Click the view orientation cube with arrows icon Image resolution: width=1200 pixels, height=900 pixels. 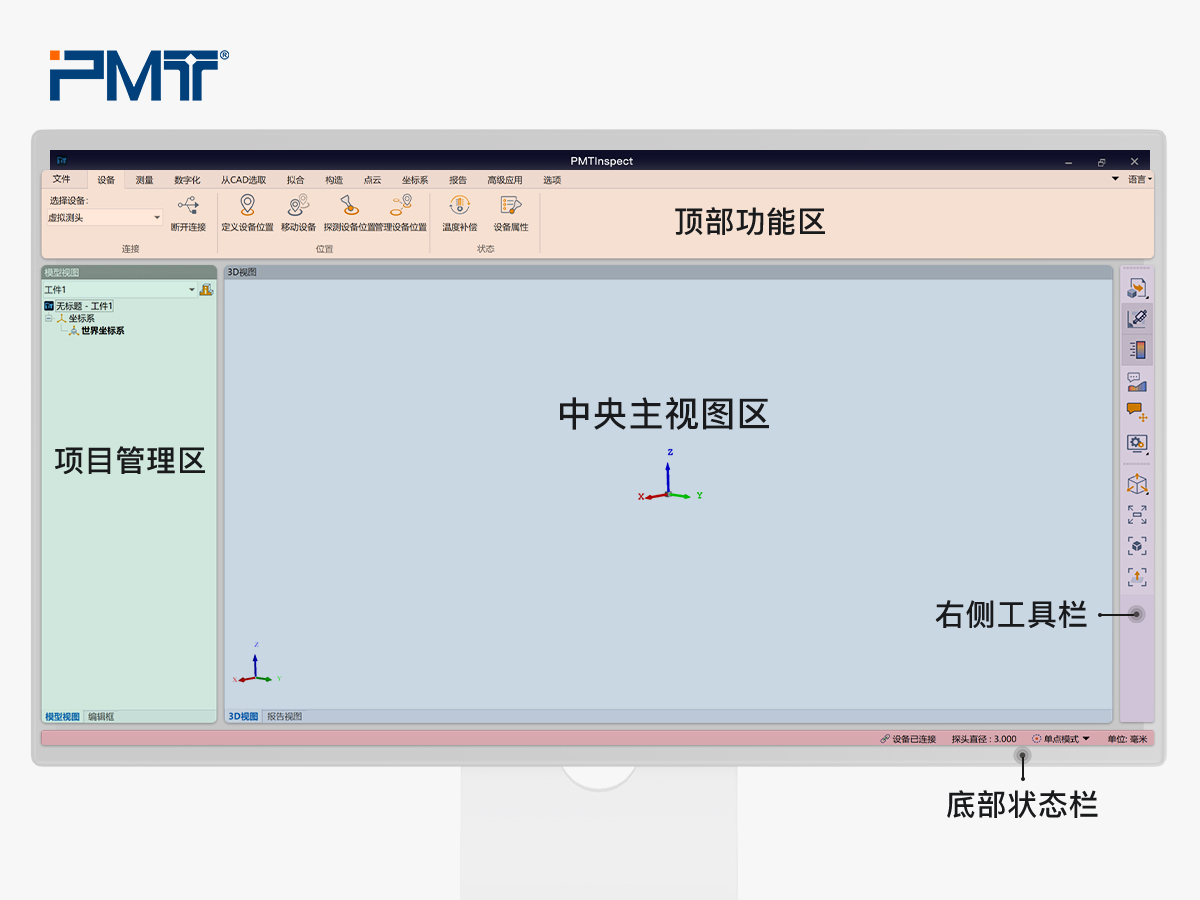click(x=1137, y=484)
